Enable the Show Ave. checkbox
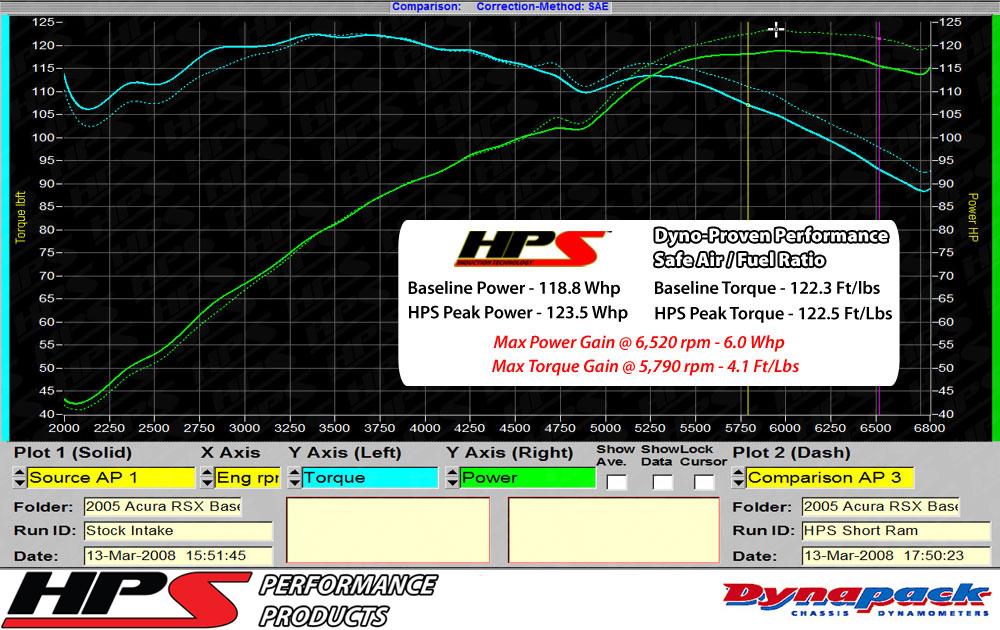 pos(617,482)
